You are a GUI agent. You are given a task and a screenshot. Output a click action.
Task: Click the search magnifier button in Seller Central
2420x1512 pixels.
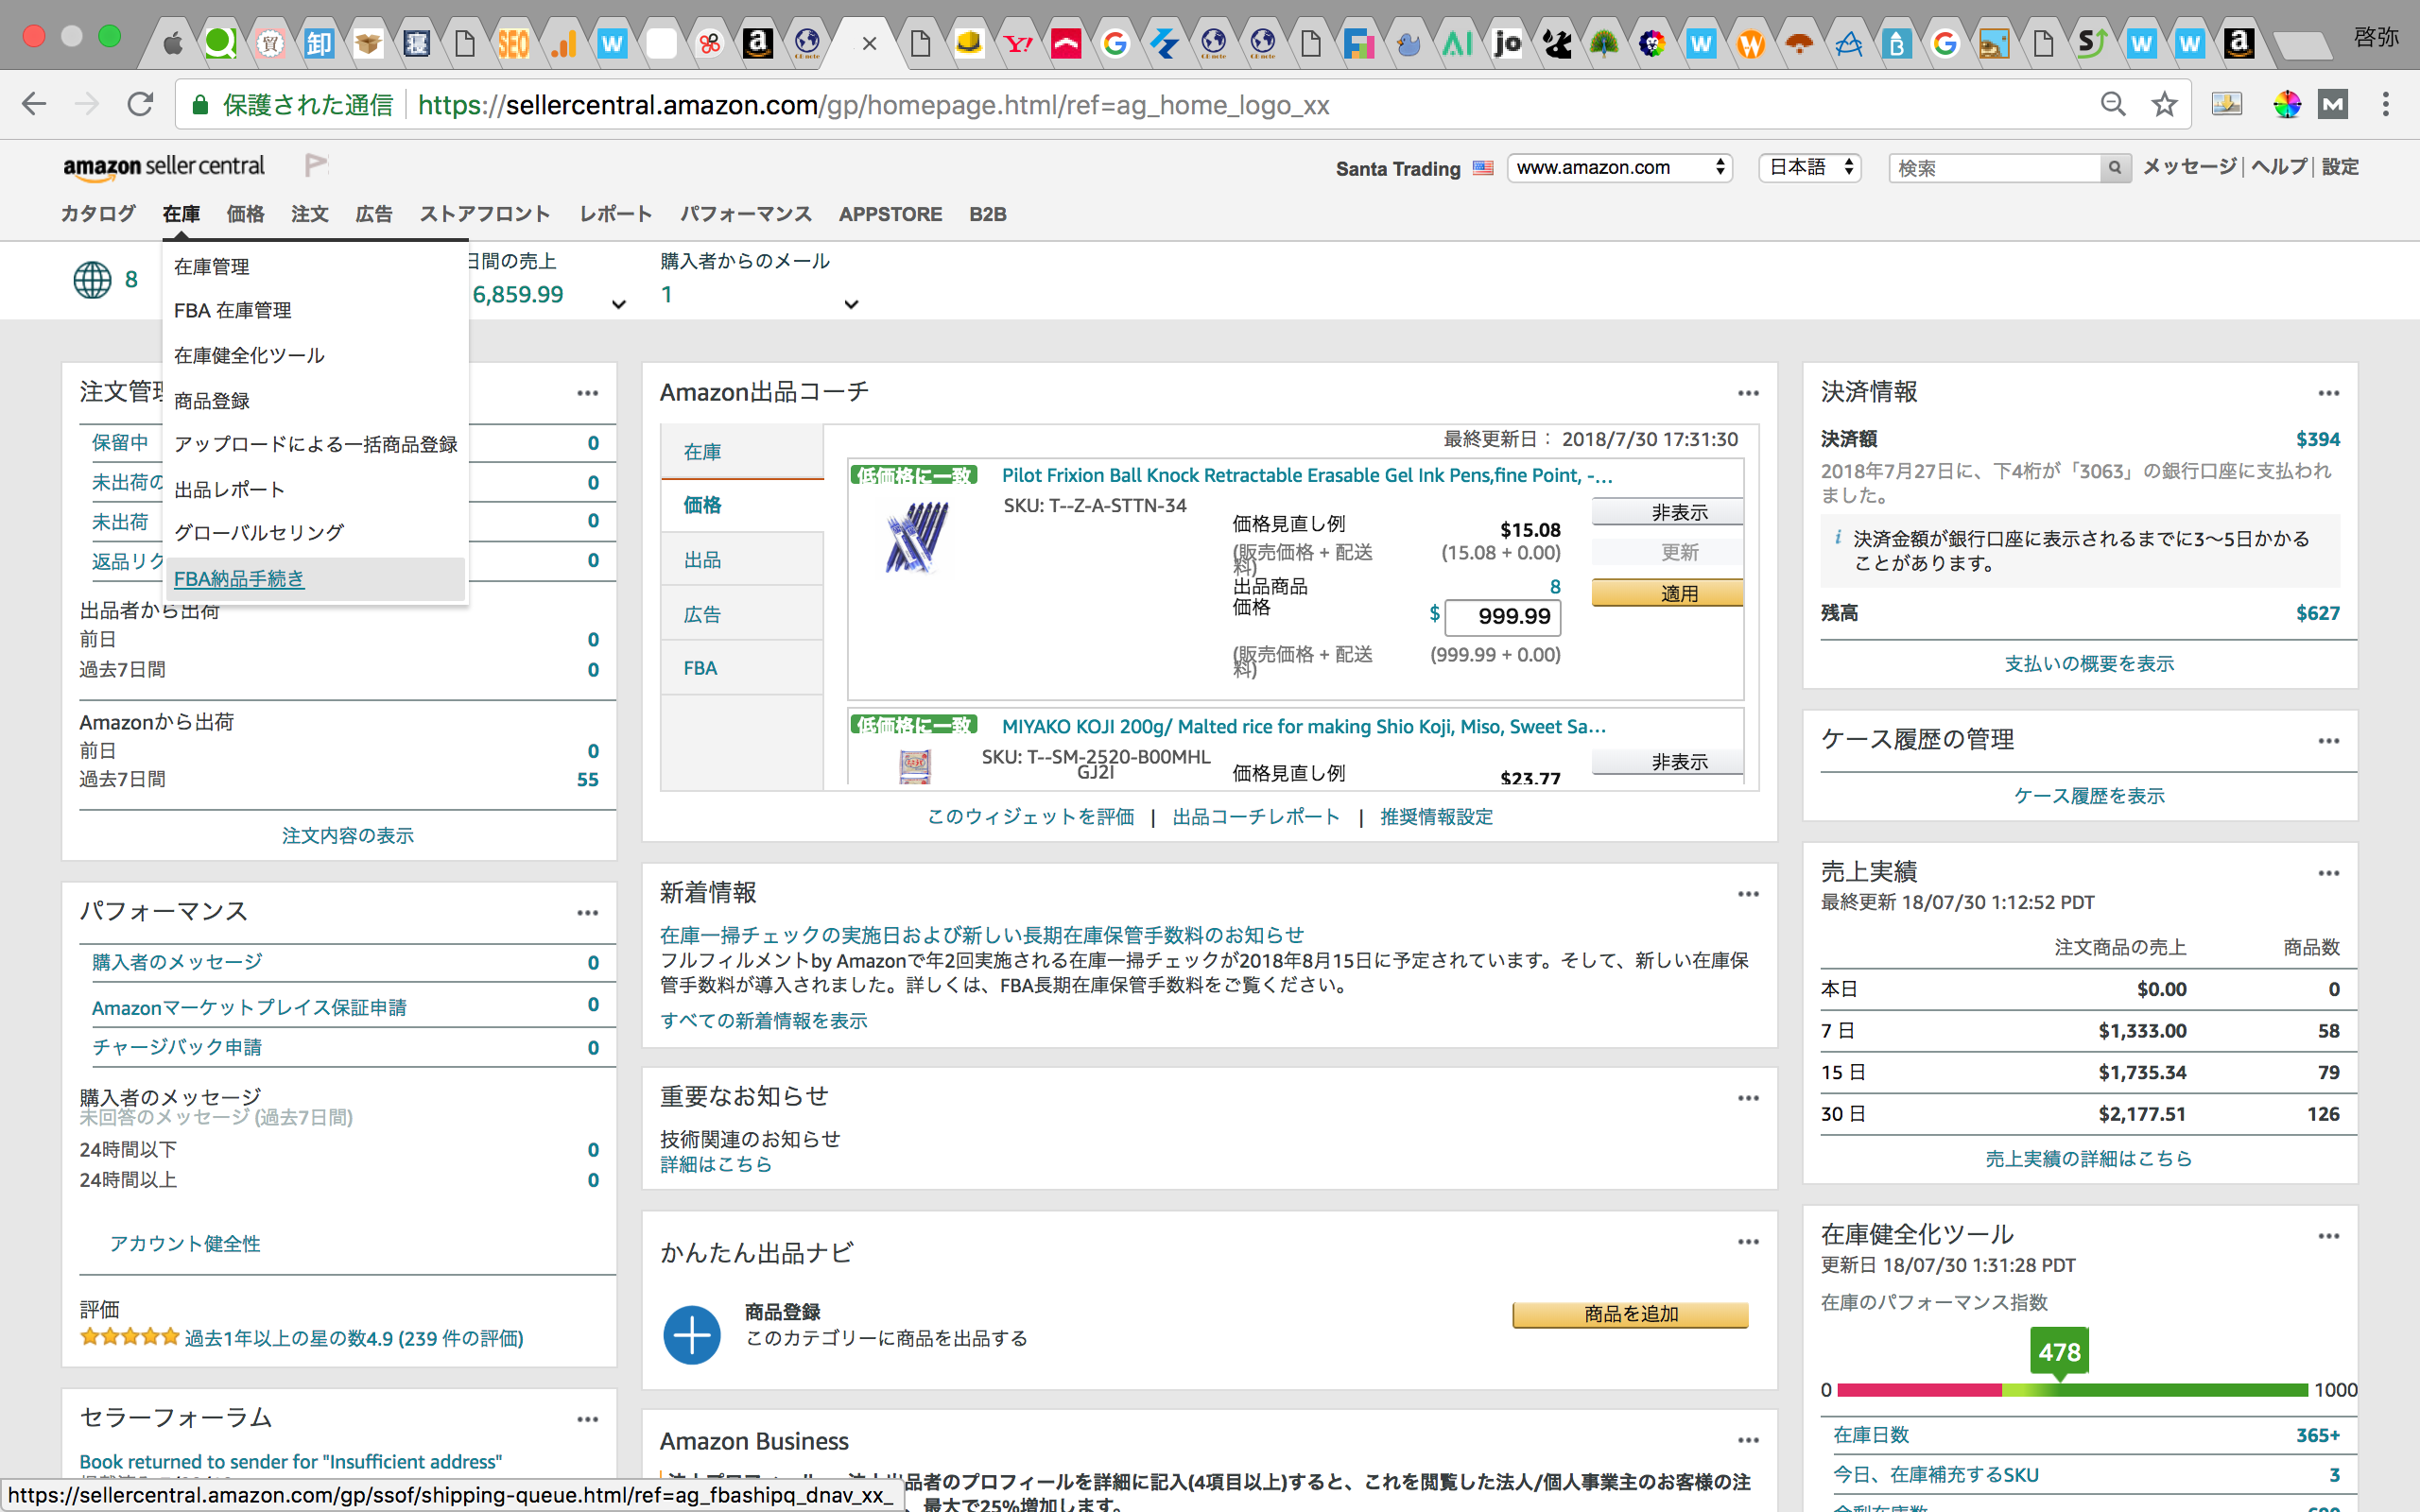2114,168
